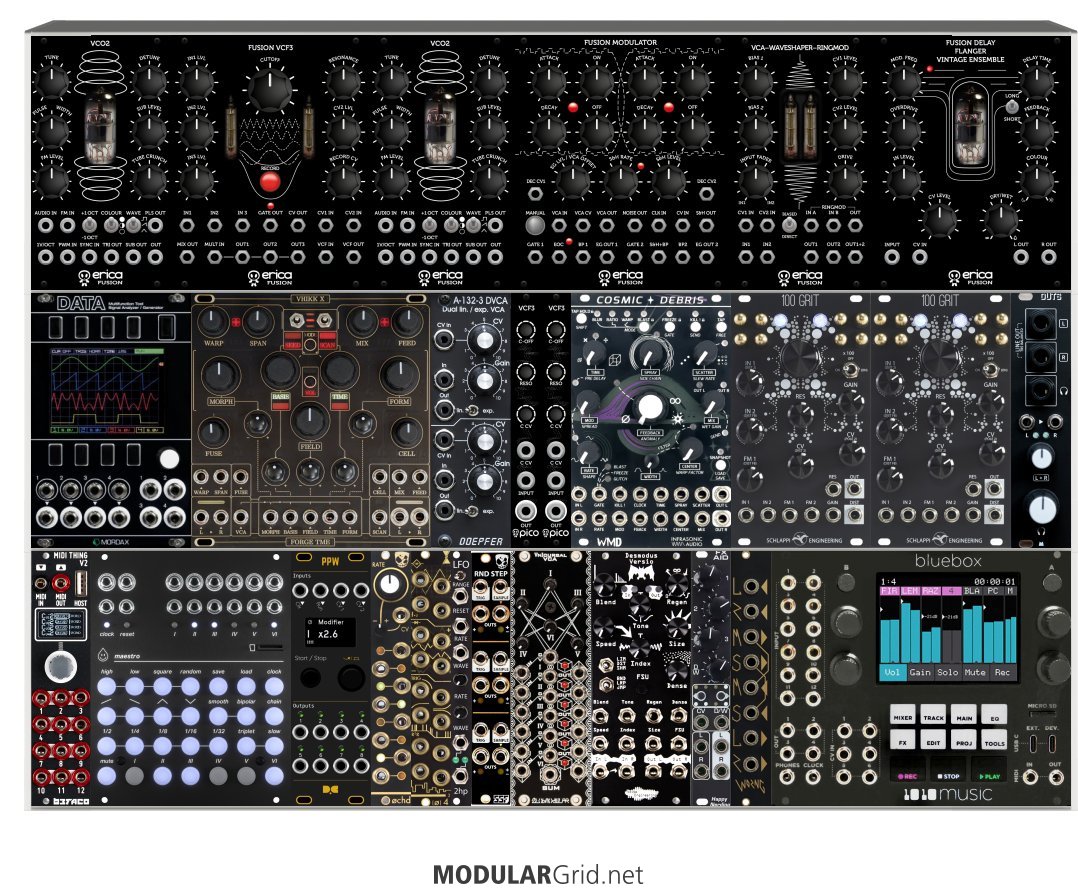1078x896 pixels.
Task: Select the Vol tab on bluebox screen
Action: (892, 672)
